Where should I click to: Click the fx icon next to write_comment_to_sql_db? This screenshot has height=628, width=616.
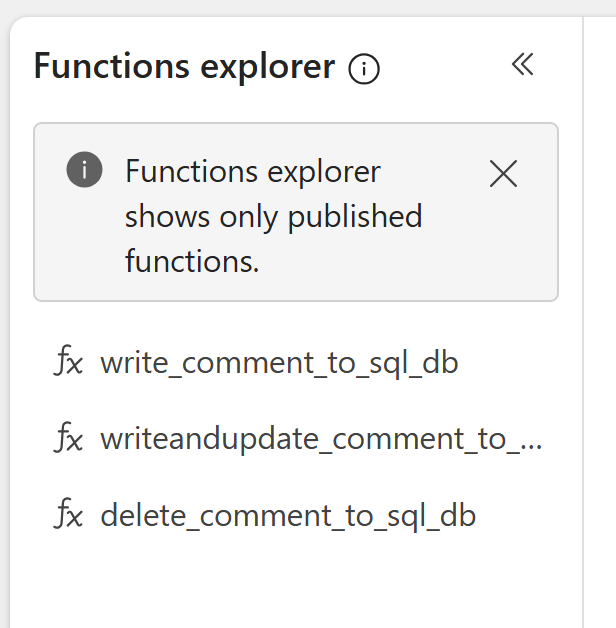point(68,362)
